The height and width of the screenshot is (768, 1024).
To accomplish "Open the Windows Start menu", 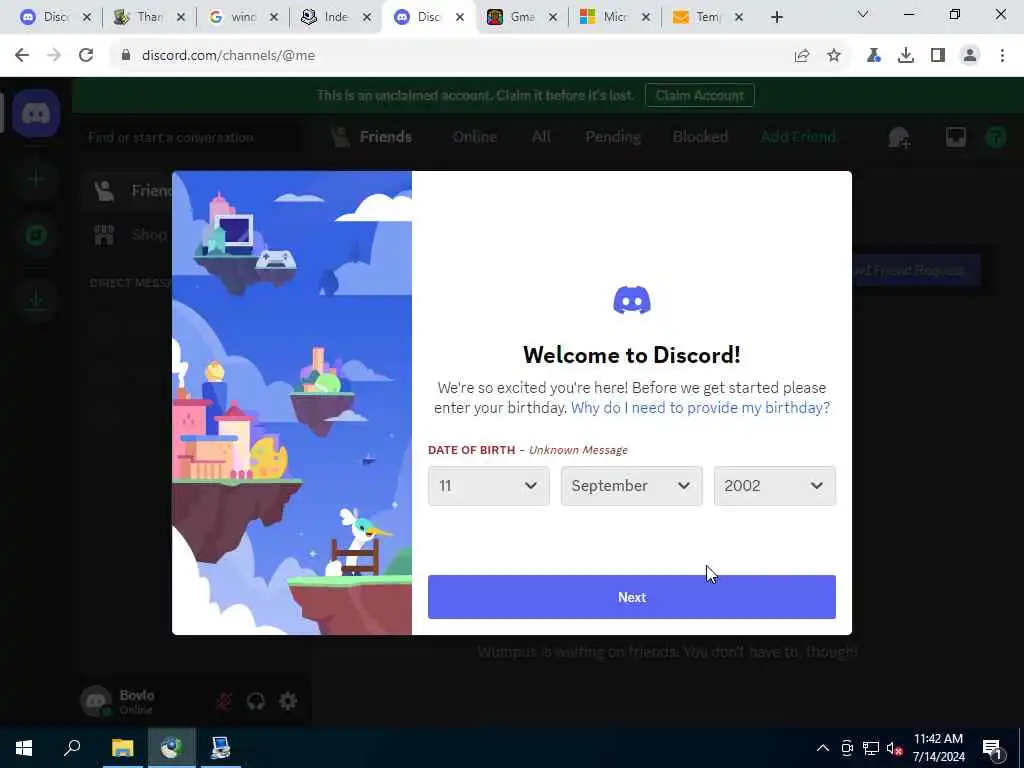I will (x=24, y=748).
